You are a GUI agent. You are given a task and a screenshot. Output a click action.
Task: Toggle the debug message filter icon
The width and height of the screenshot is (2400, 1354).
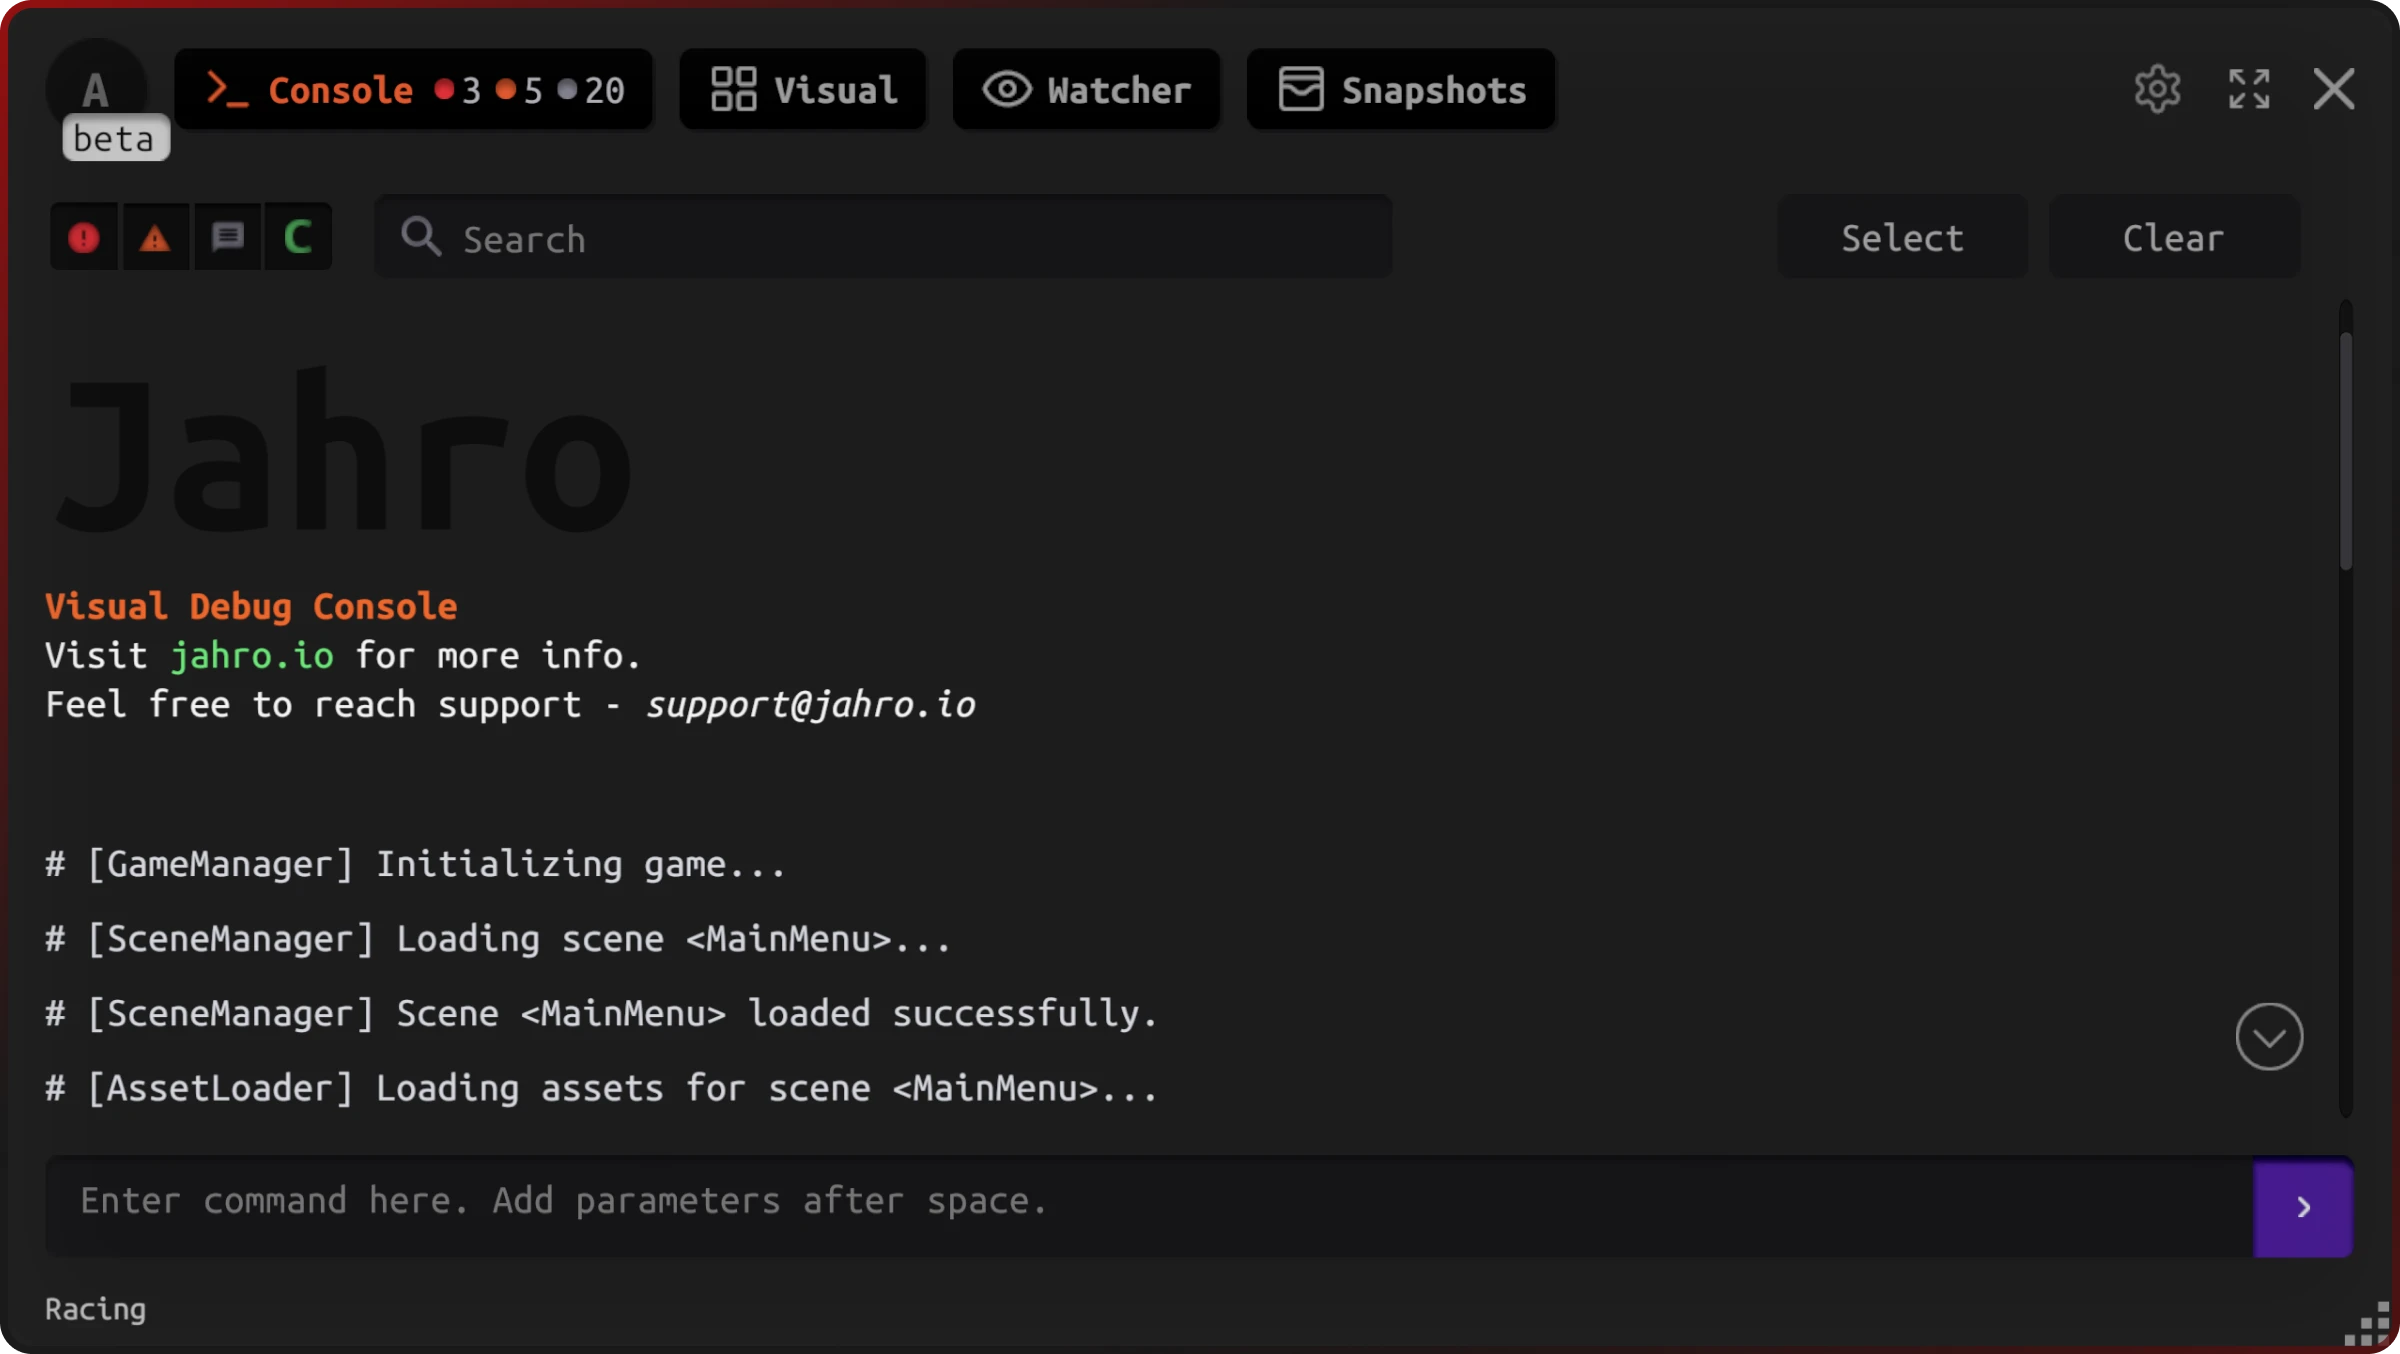coord(228,238)
